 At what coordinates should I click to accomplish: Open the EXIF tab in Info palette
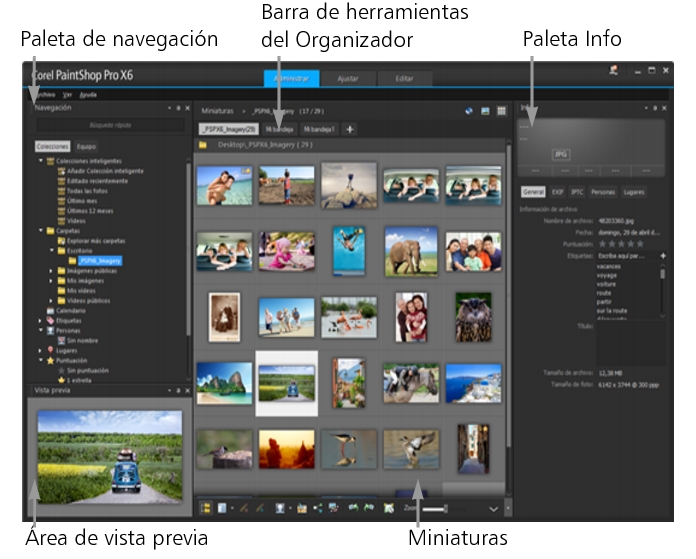[558, 191]
